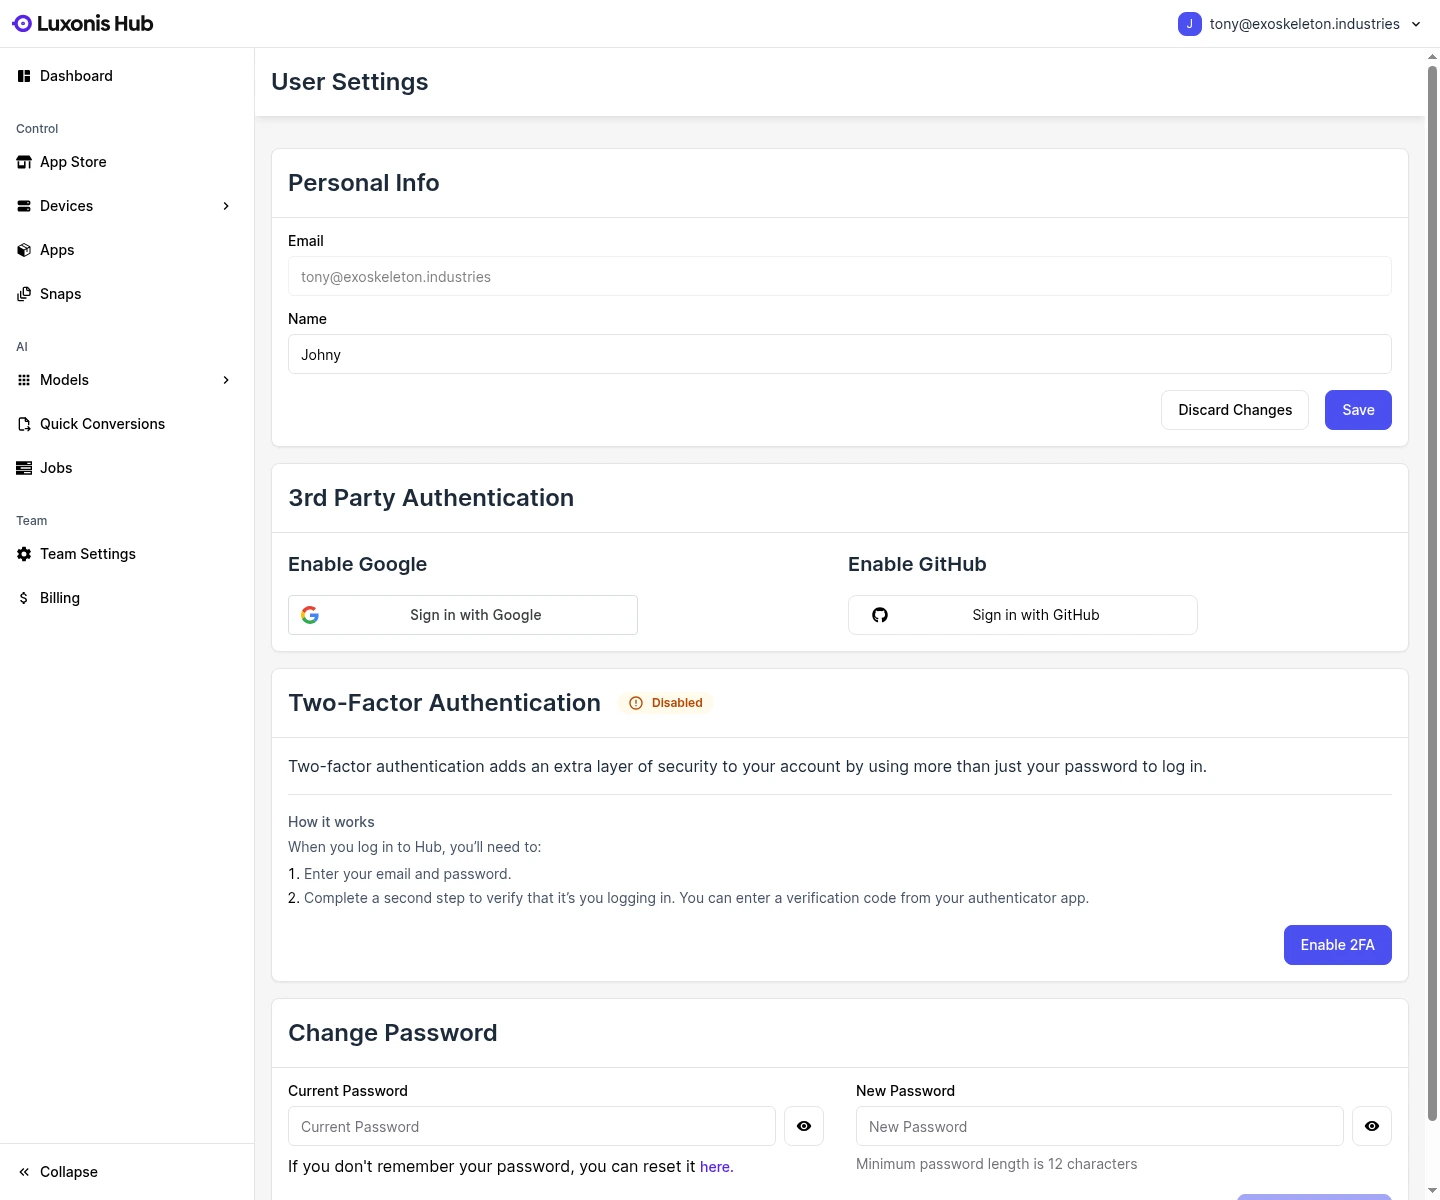The height and width of the screenshot is (1200, 1440).
Task: Select the Apps sidebar icon
Action: (24, 250)
